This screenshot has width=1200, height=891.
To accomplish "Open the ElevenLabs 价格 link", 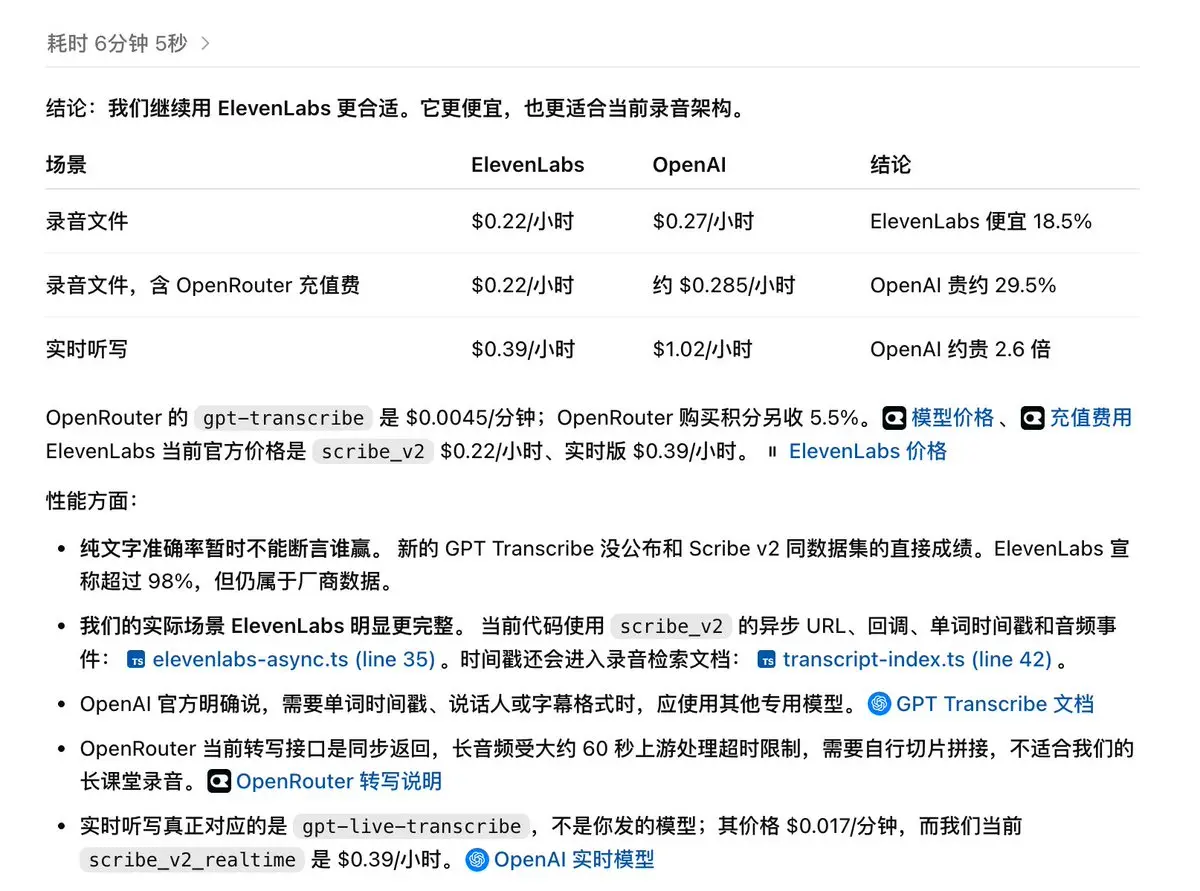I will (868, 451).
